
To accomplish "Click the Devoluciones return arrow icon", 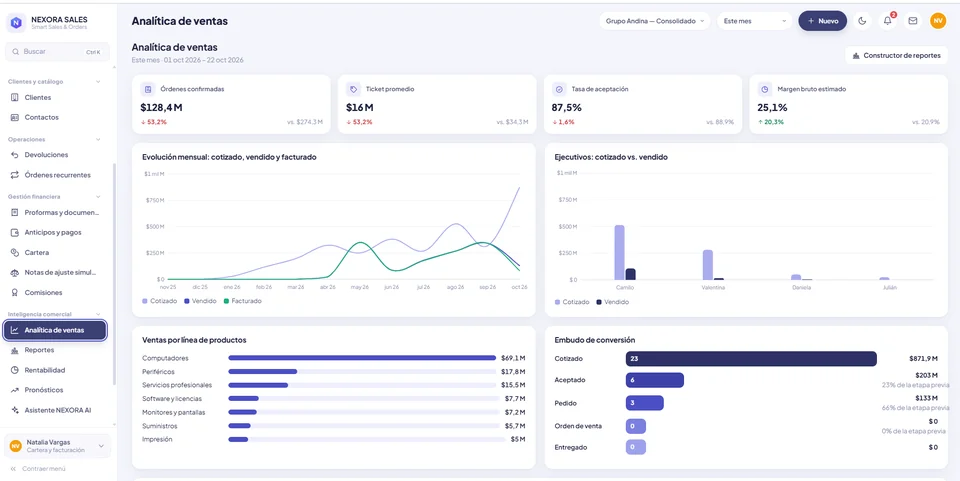I will click(15, 155).
